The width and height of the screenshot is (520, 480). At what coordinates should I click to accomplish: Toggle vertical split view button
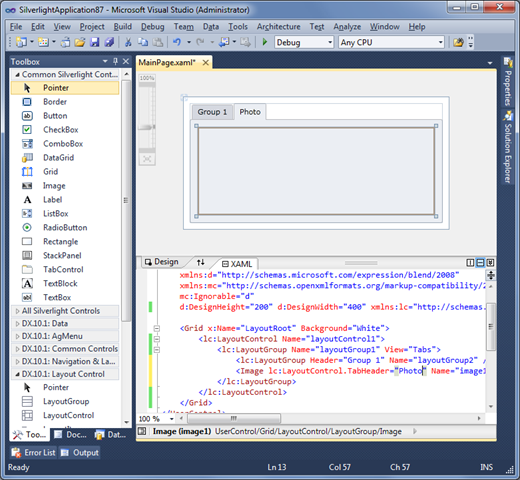[470, 263]
